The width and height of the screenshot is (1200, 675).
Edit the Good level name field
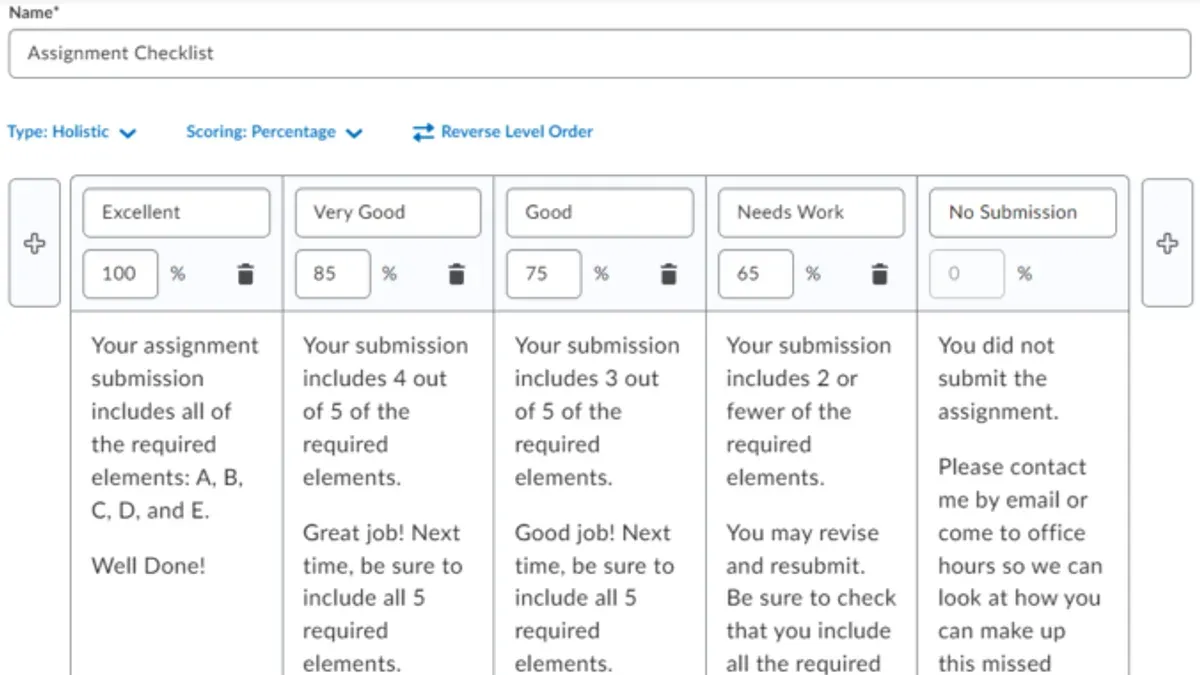point(600,213)
